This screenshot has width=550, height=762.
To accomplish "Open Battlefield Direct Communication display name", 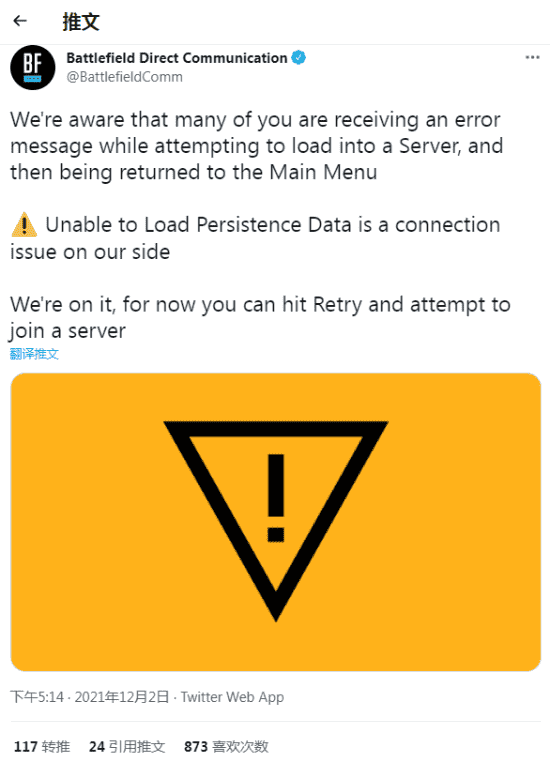I will [177, 58].
